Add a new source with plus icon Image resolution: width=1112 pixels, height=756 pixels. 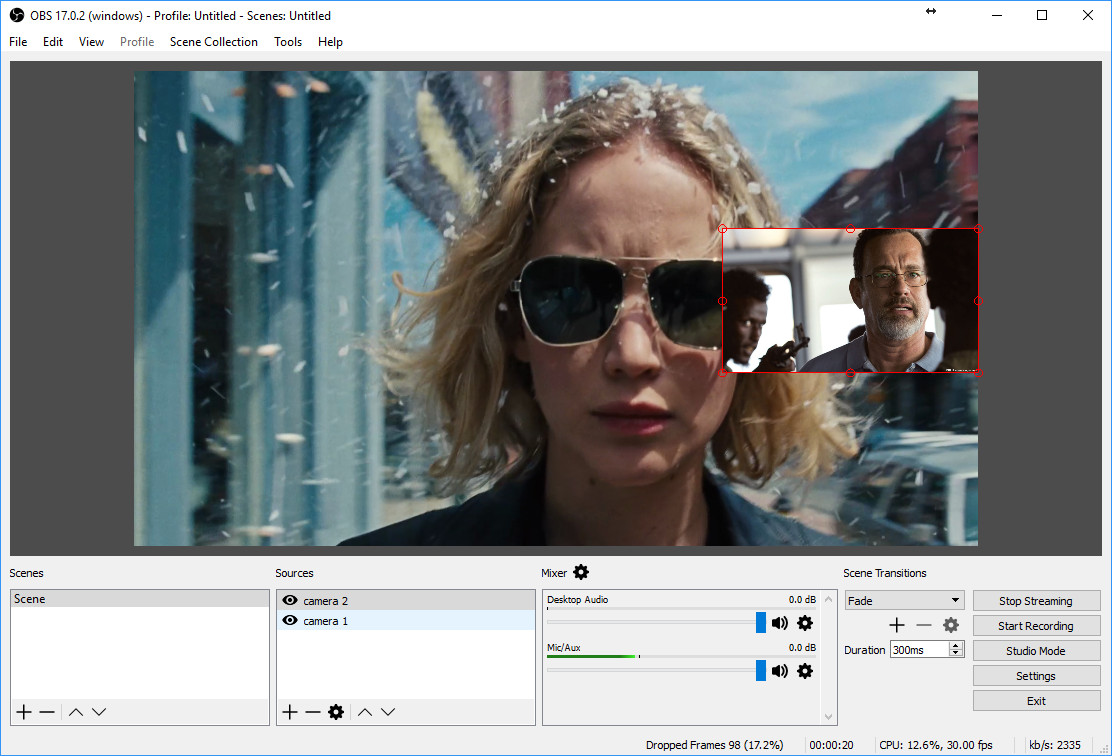pos(290,712)
